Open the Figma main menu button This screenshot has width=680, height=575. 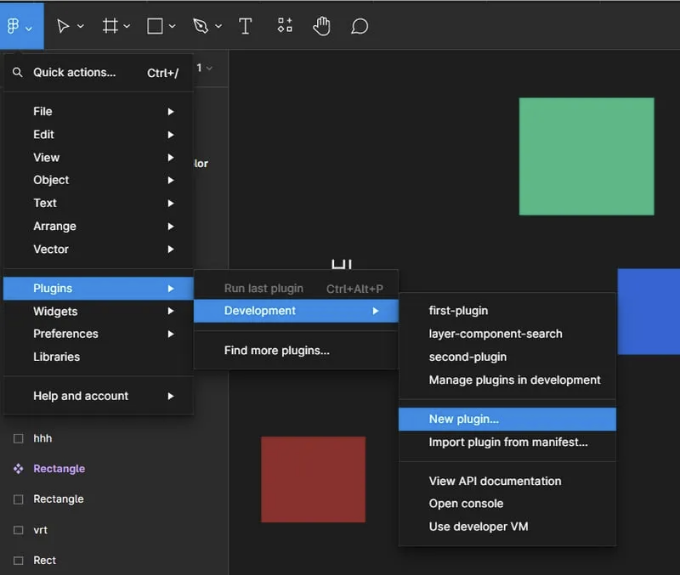(x=21, y=26)
